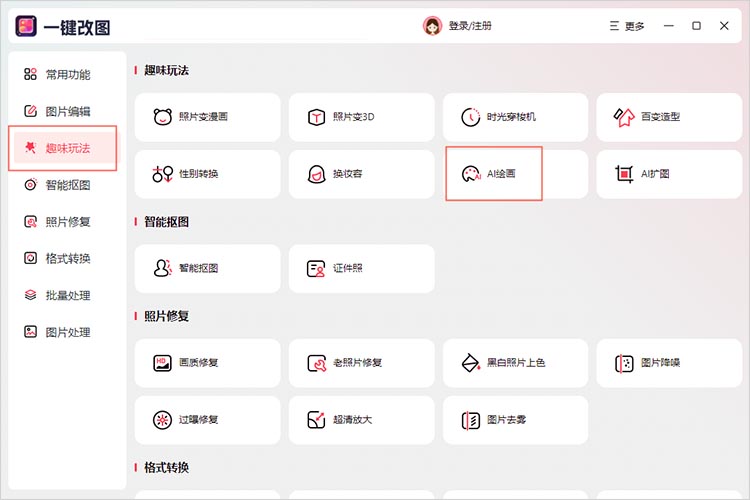
Task: Click the 图片降噪 feature label
Action: (x=660, y=363)
